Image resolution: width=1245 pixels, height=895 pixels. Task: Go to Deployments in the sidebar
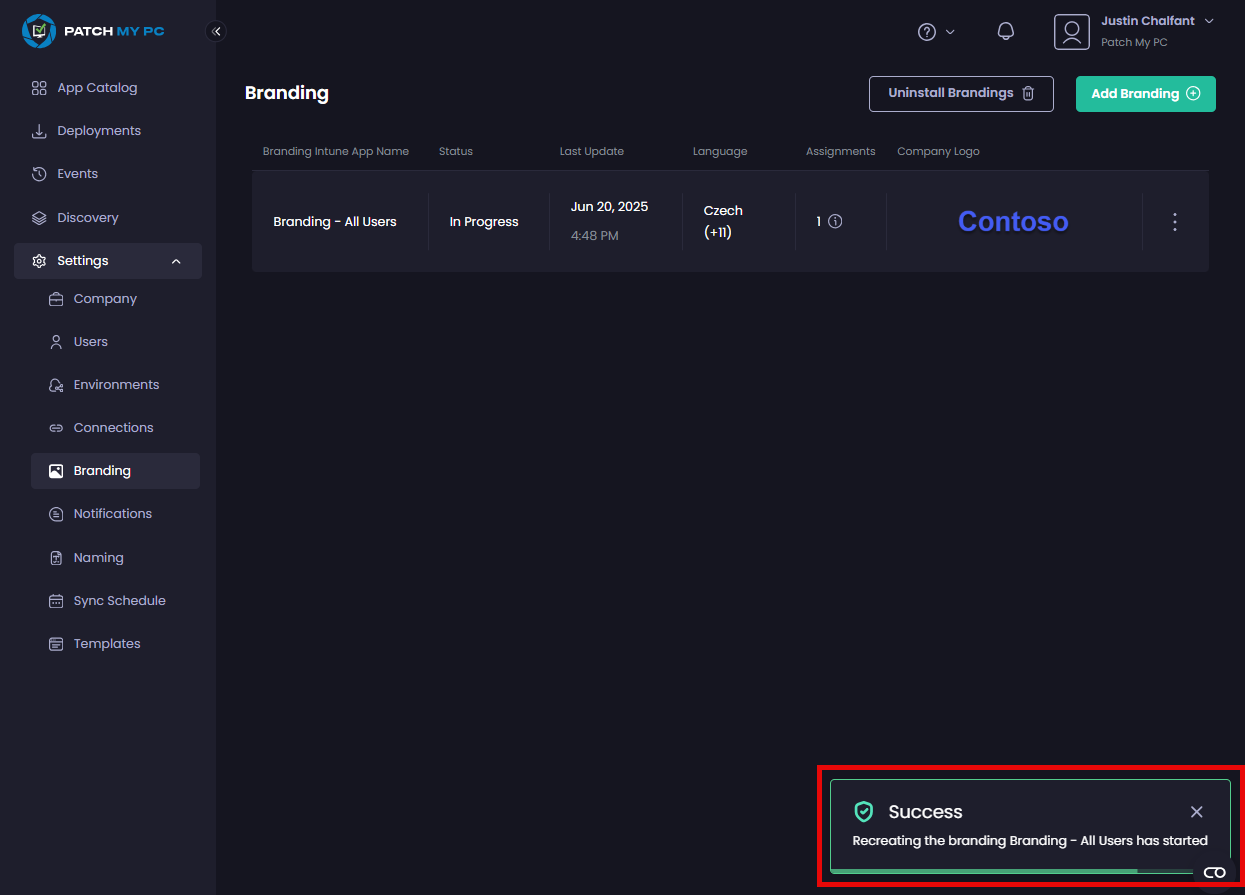98,131
